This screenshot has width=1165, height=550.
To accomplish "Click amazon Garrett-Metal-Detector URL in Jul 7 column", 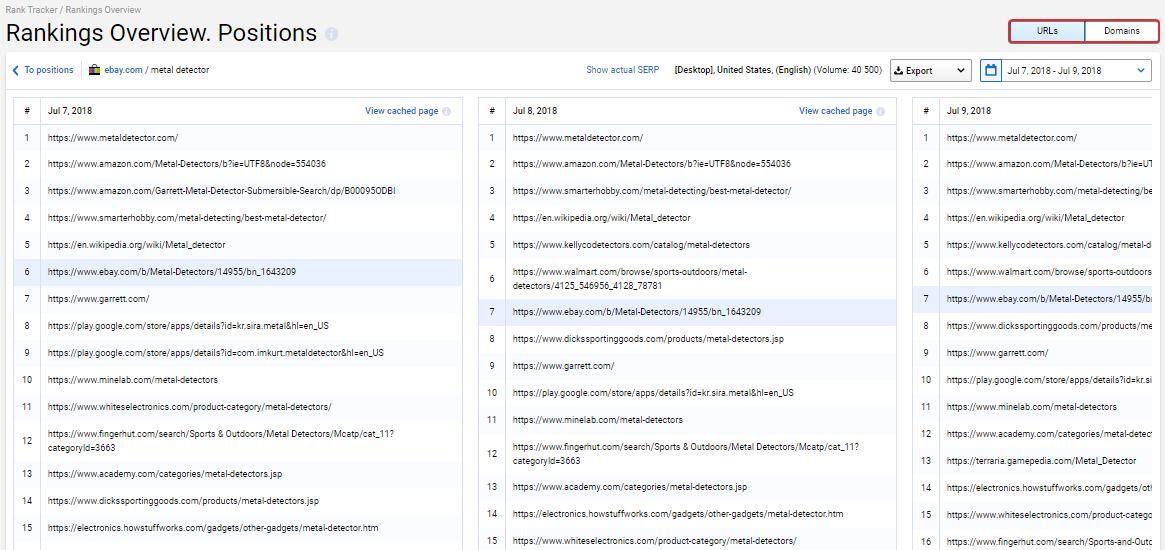I will coord(221,191).
